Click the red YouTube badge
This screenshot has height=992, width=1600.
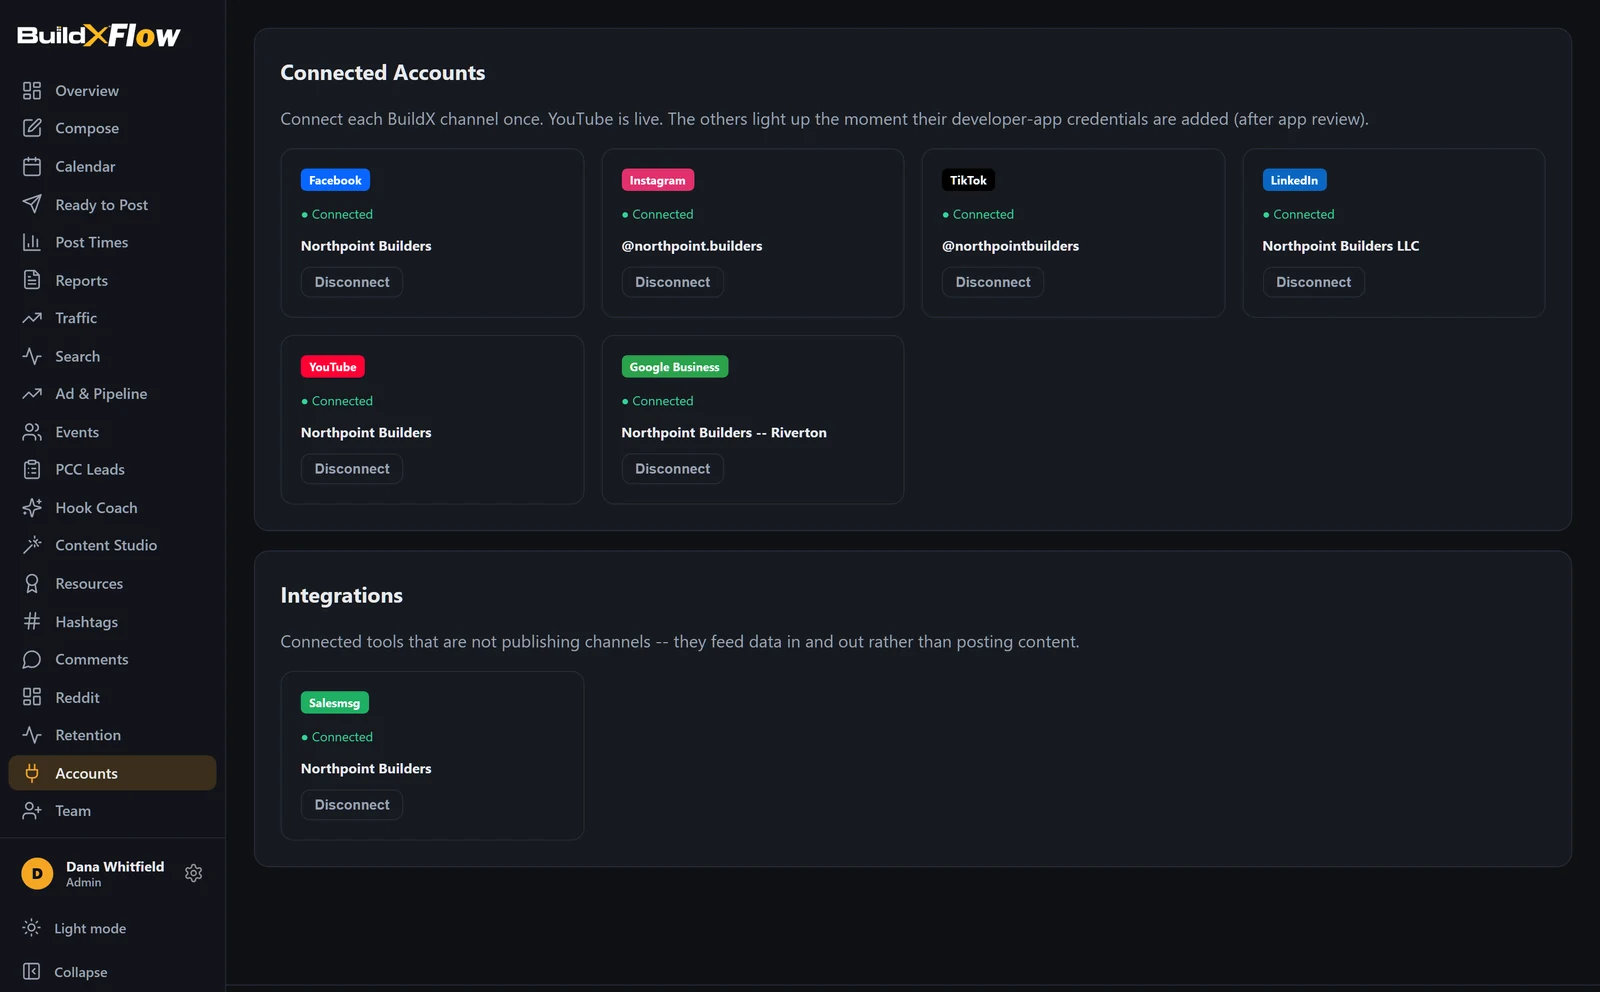332,367
